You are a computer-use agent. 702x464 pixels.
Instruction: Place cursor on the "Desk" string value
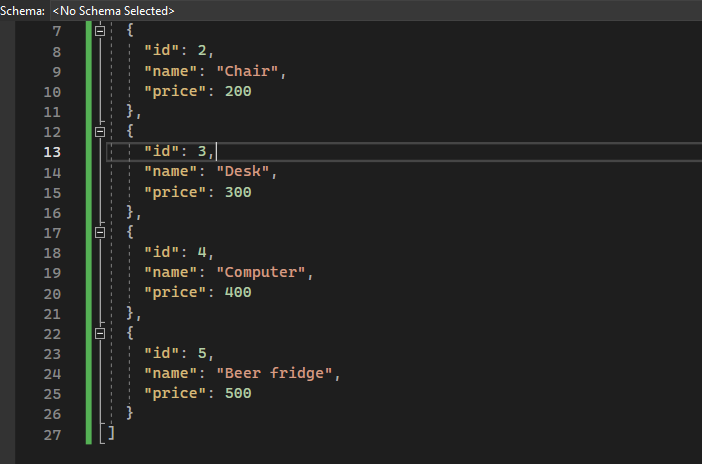[x=243, y=172]
